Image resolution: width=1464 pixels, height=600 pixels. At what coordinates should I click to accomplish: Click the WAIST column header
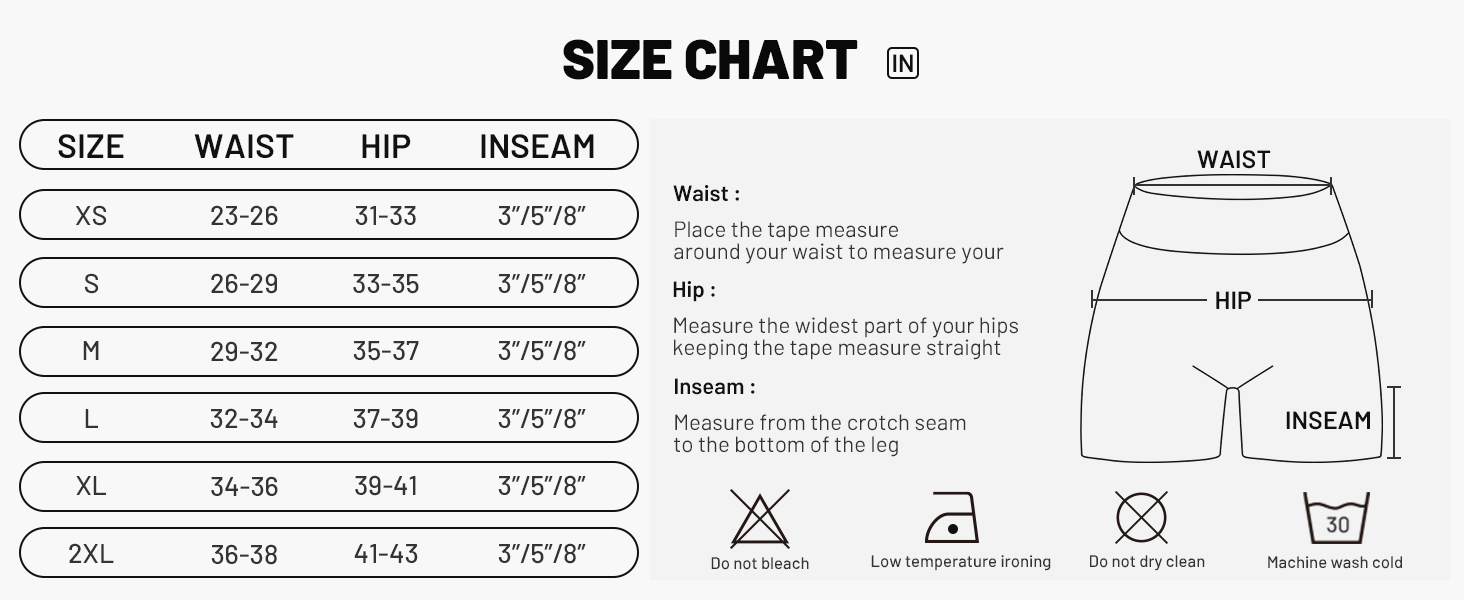(244, 146)
